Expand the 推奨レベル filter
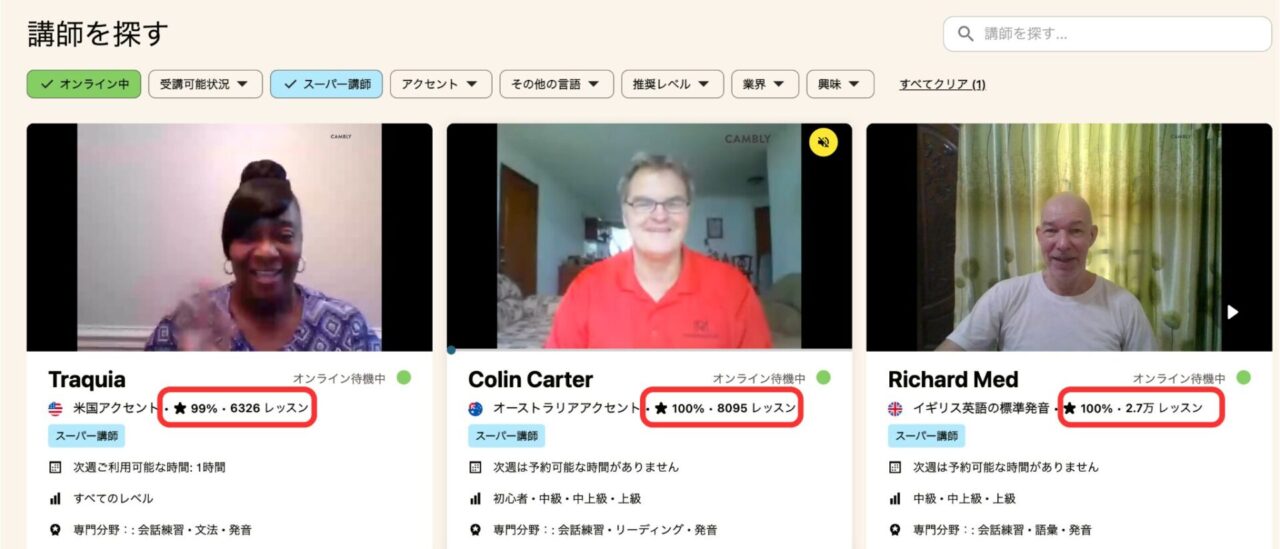Viewport: 1280px width, 549px height. click(x=672, y=84)
